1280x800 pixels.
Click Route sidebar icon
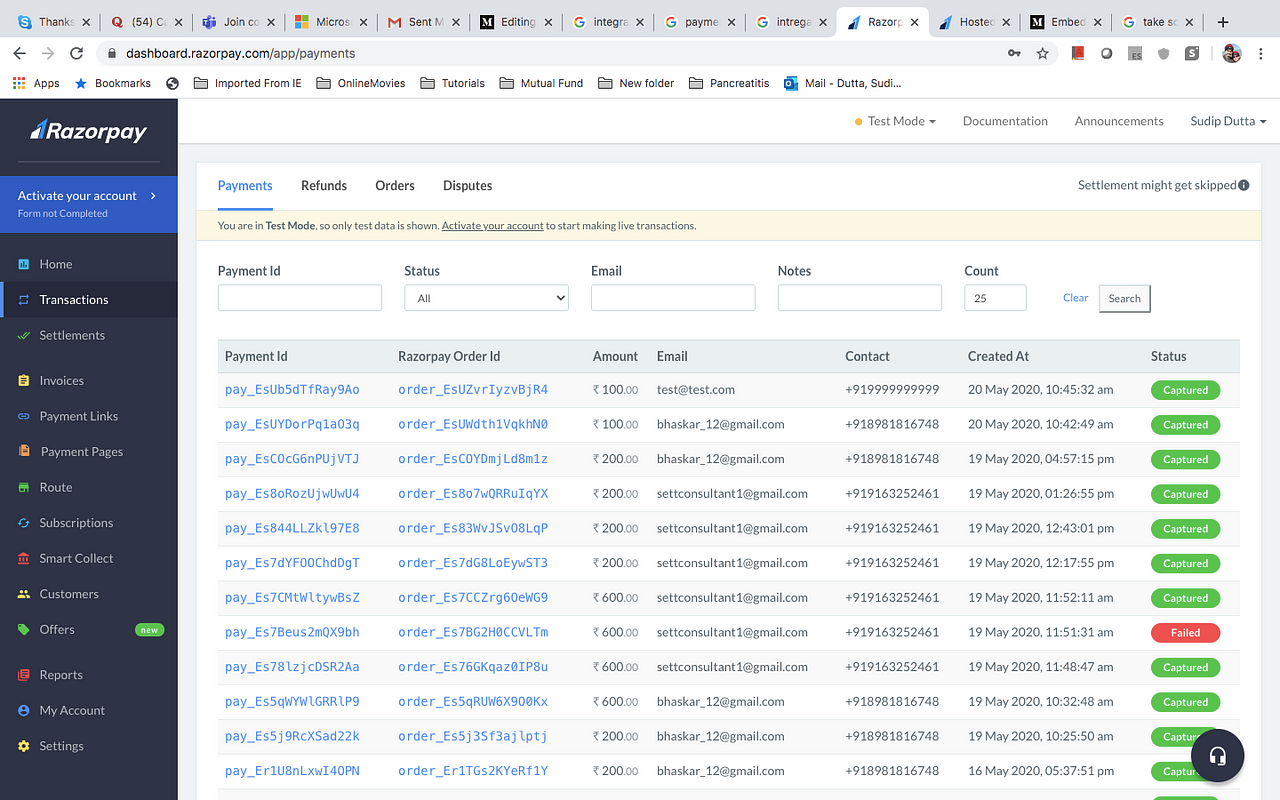tap(23, 487)
